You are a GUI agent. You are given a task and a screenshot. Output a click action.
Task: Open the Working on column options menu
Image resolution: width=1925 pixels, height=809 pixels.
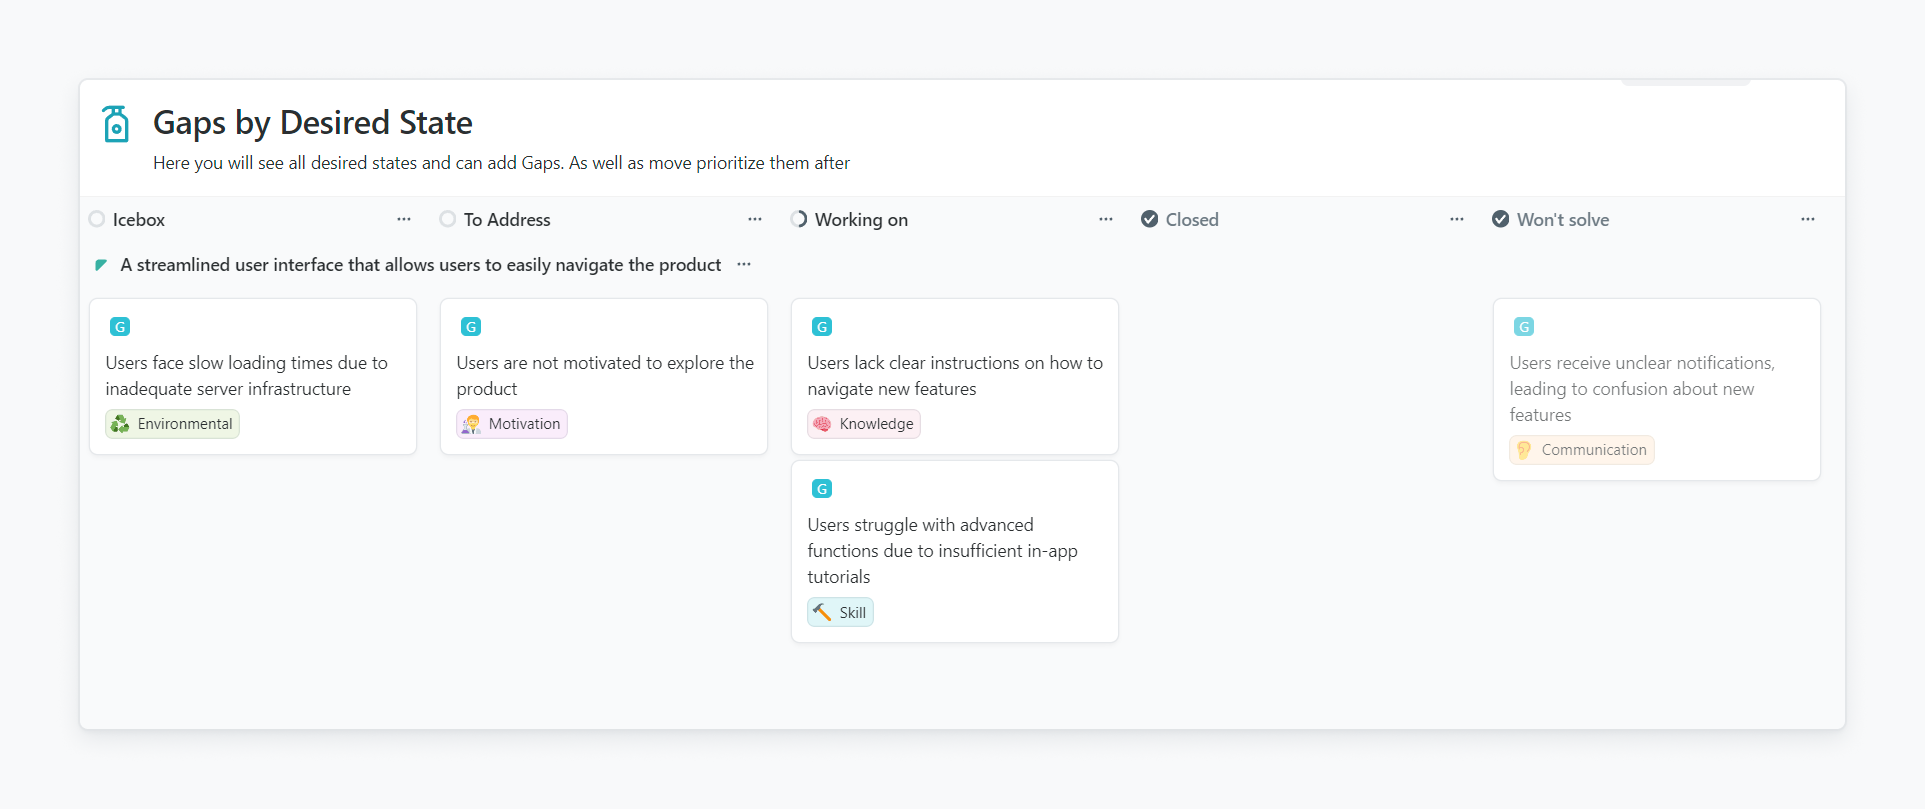pyautogui.click(x=1106, y=219)
